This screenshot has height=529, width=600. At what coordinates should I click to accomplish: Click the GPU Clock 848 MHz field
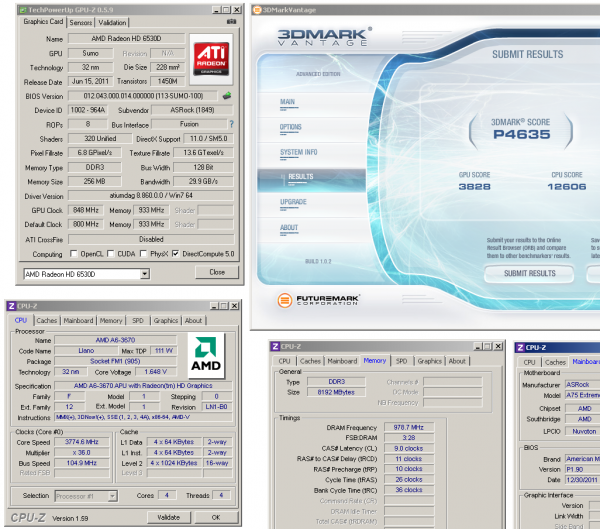coord(79,211)
